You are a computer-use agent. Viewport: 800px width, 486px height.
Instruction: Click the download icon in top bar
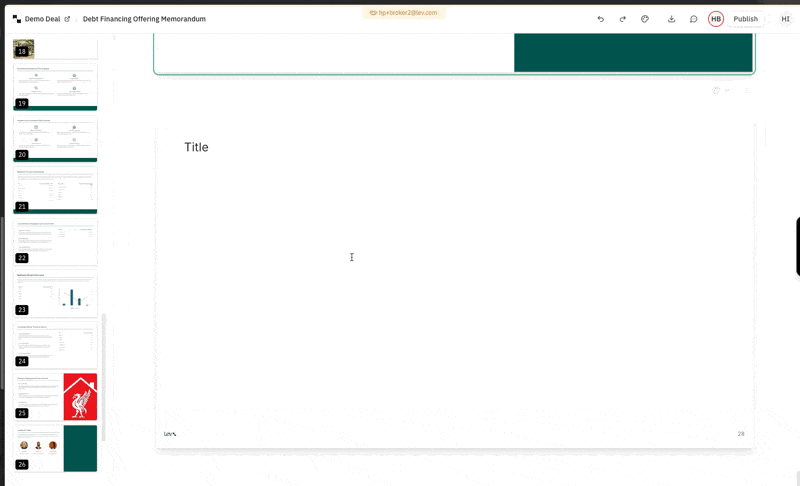671,19
